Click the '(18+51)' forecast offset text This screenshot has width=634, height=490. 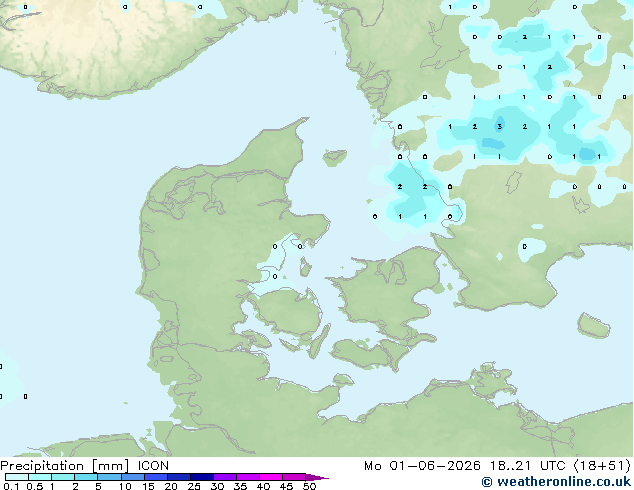coord(602,466)
